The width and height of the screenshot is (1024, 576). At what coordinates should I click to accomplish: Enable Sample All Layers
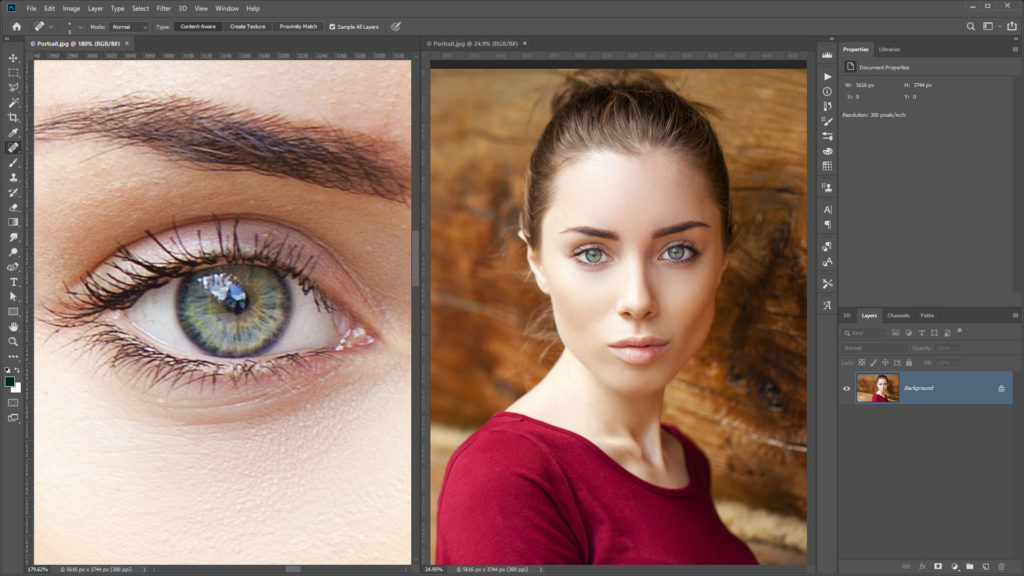(x=334, y=26)
